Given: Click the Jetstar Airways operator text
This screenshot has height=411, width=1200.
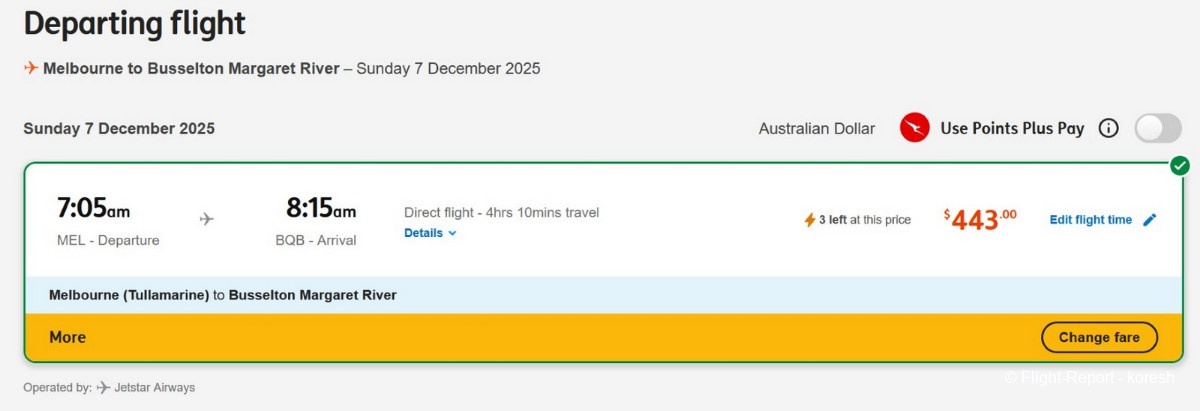Looking at the screenshot, I should tap(155, 387).
